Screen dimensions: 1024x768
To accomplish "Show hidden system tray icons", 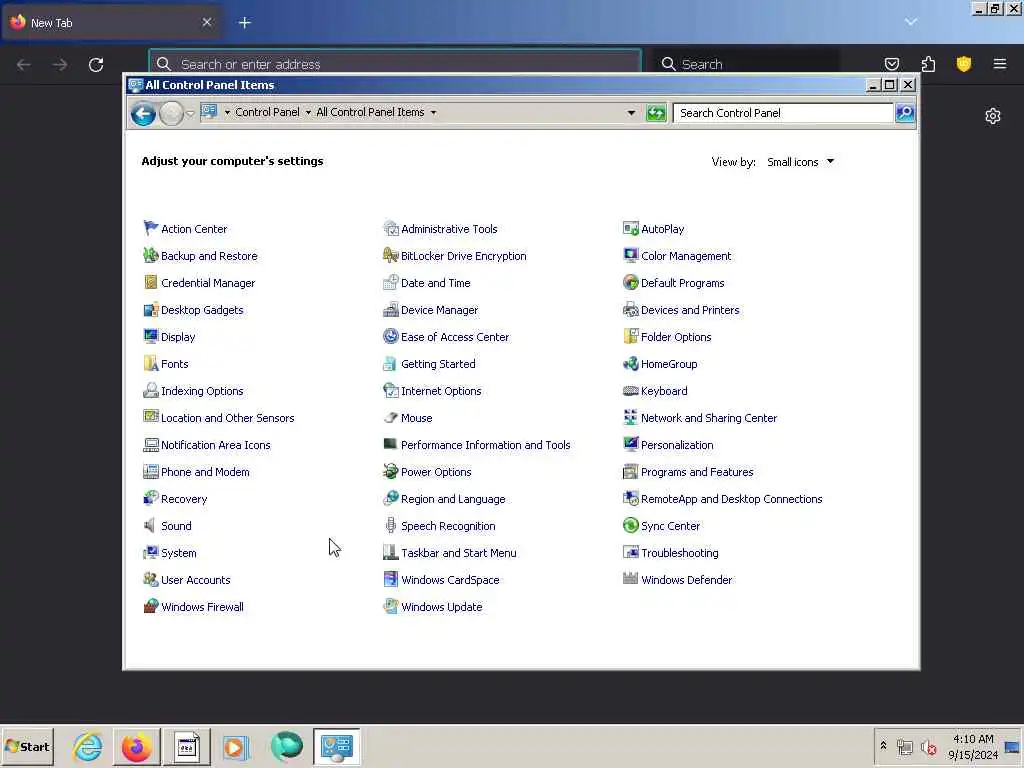I will click(x=883, y=746).
